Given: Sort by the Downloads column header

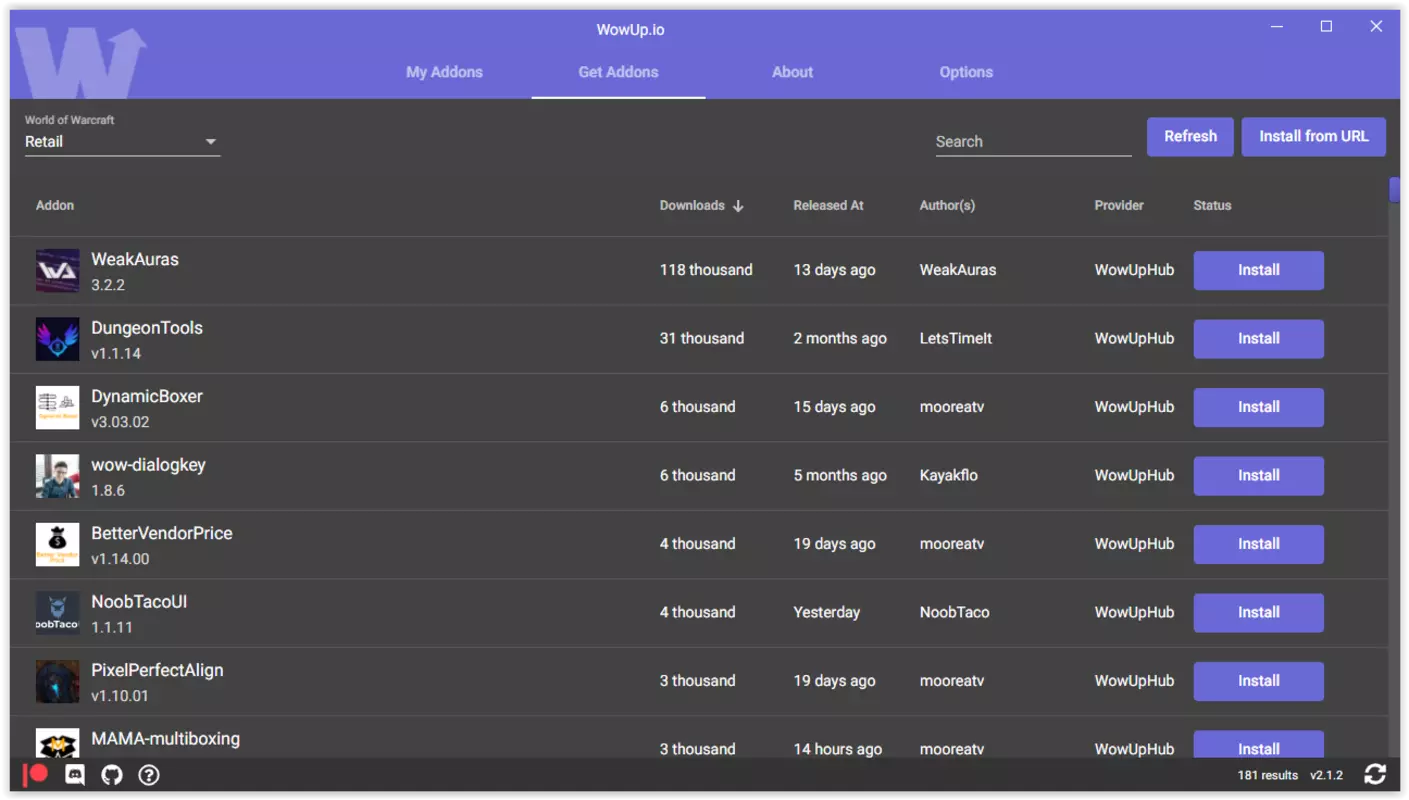Looking at the screenshot, I should pos(692,206).
